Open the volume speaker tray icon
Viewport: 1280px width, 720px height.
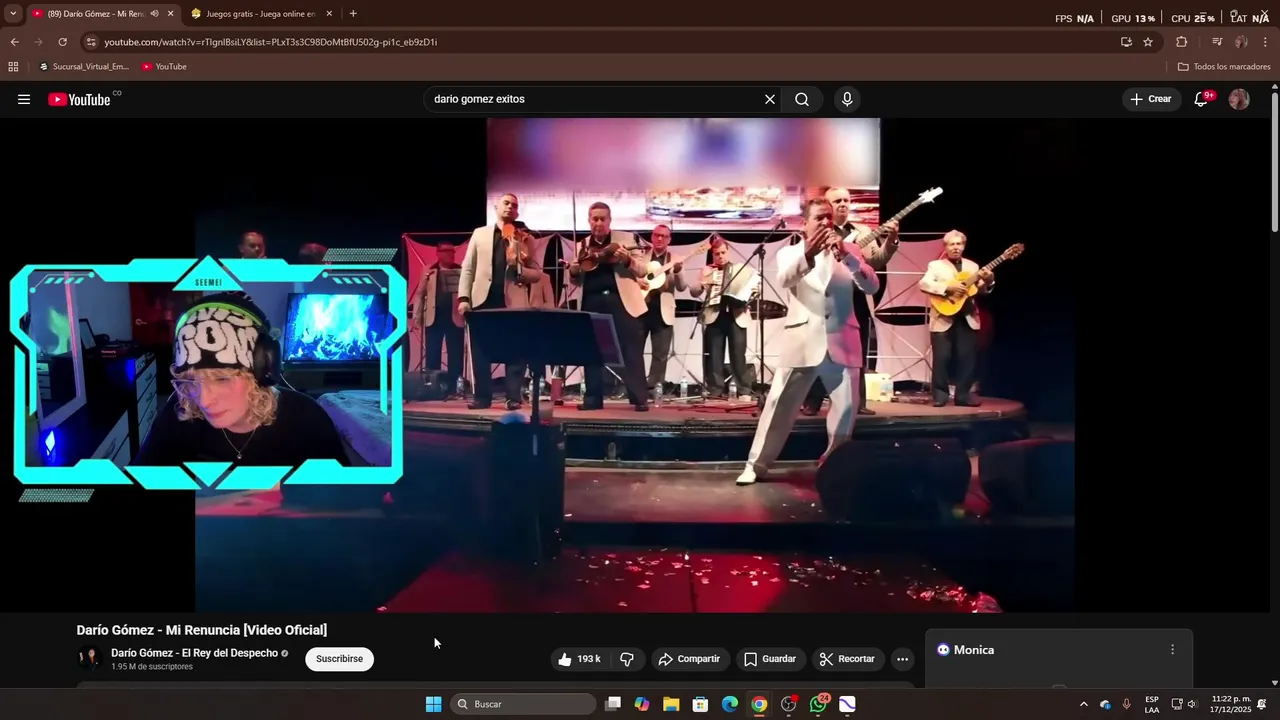click(1191, 704)
